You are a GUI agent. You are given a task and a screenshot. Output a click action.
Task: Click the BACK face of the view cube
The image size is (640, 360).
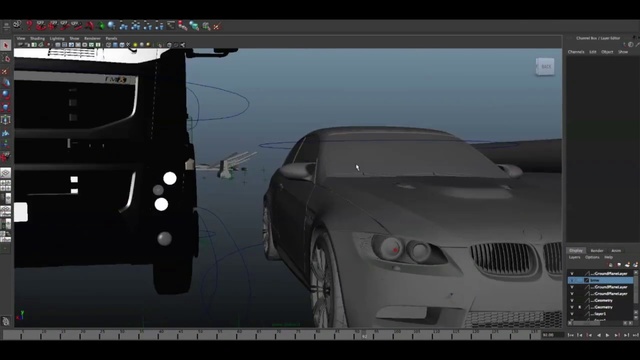tap(545, 67)
